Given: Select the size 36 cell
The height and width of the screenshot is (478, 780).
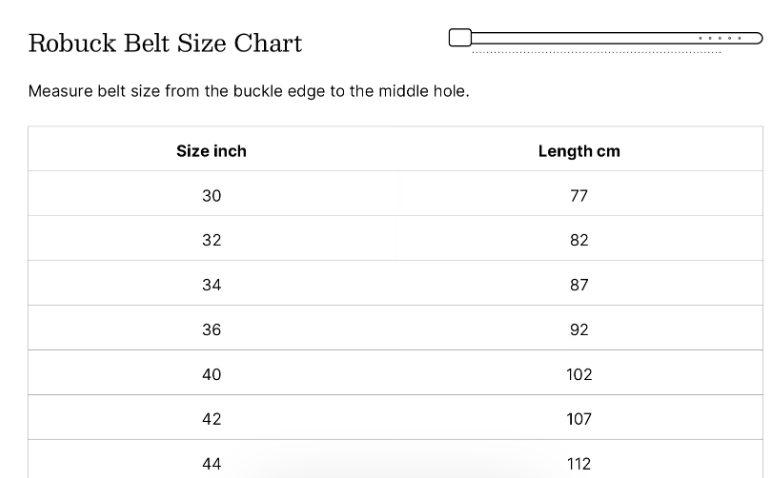Looking at the screenshot, I should click(x=211, y=329).
